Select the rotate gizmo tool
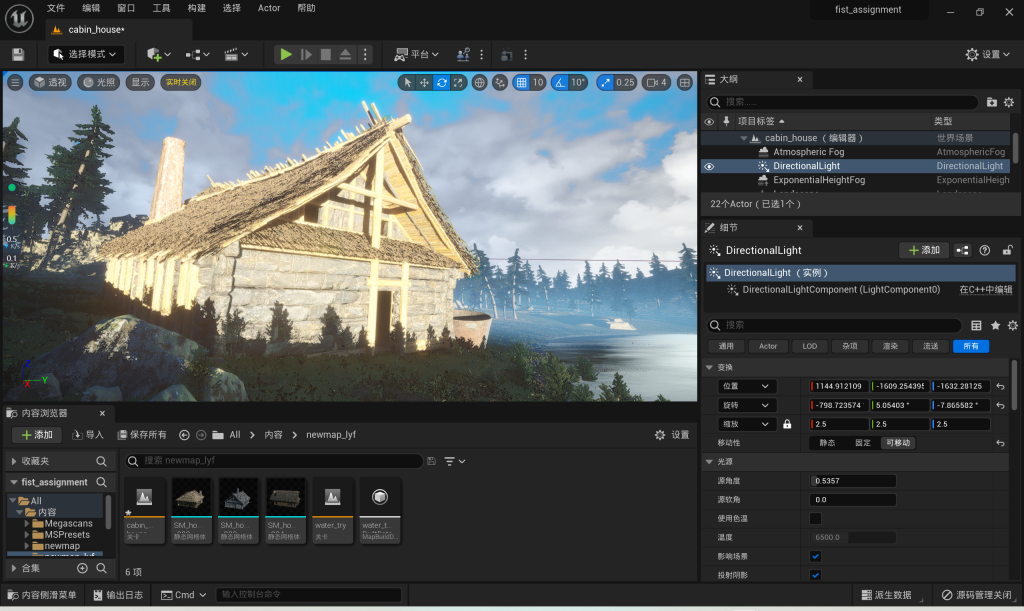The width and height of the screenshot is (1024, 611). point(441,82)
